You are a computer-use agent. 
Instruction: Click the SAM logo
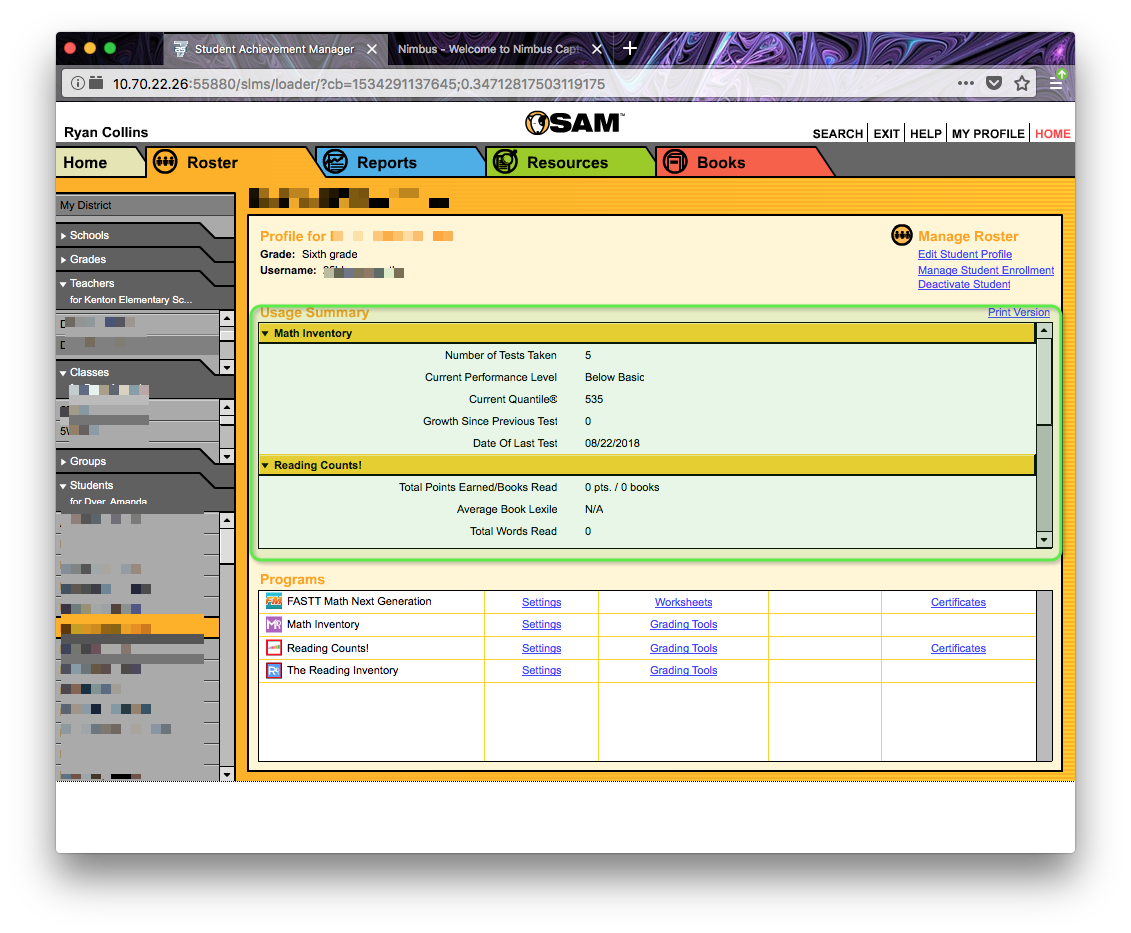point(574,123)
